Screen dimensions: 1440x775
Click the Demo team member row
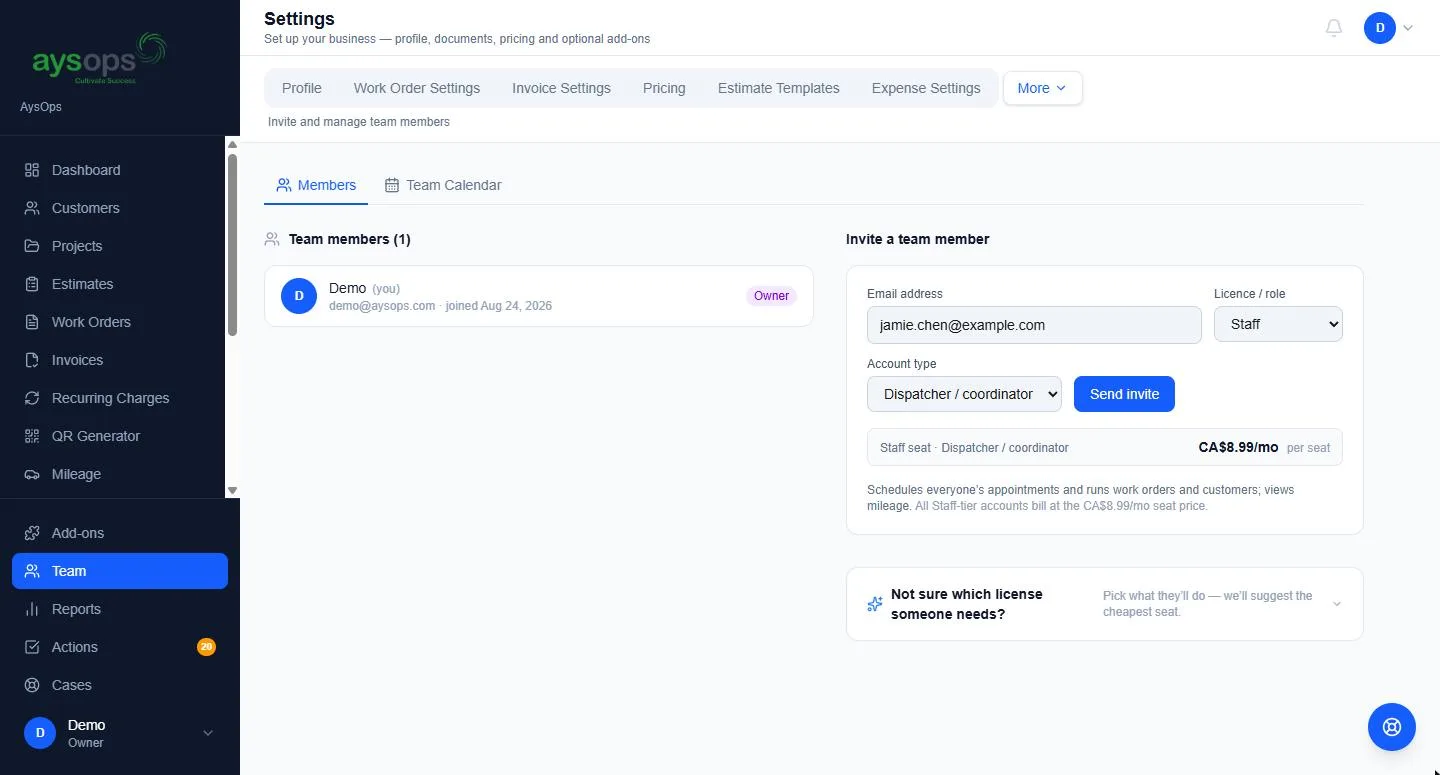[x=539, y=296]
